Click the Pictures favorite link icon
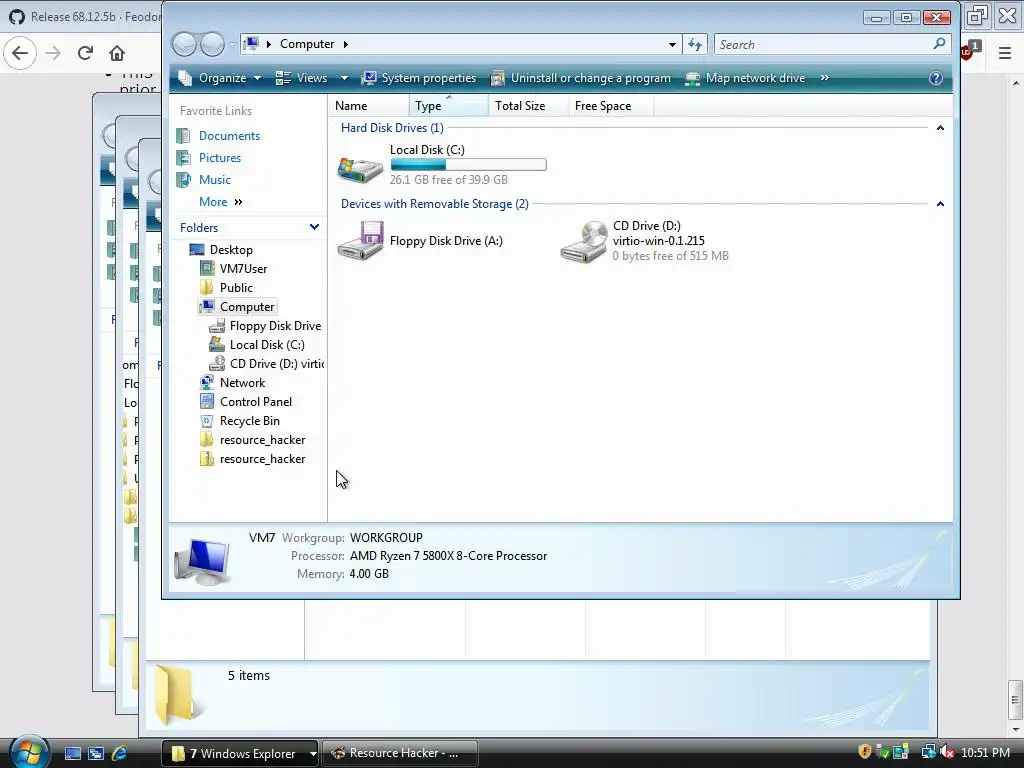 pyautogui.click(x=184, y=158)
